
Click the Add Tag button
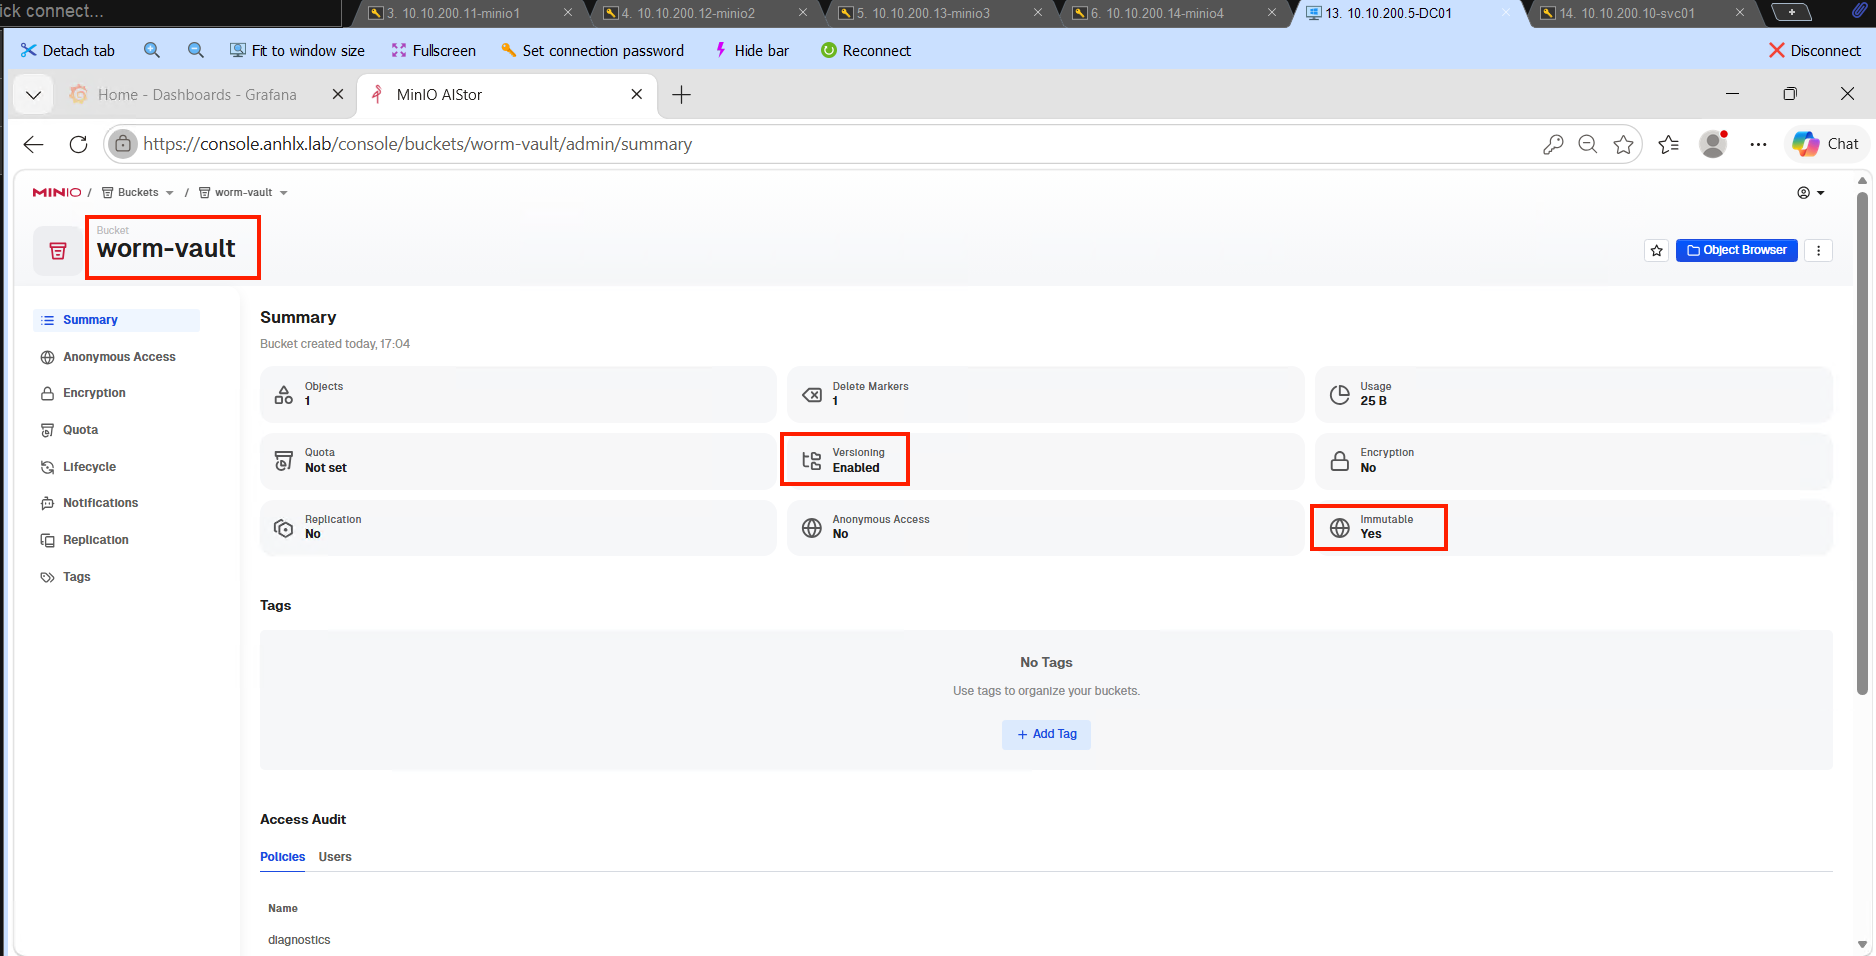pyautogui.click(x=1046, y=734)
